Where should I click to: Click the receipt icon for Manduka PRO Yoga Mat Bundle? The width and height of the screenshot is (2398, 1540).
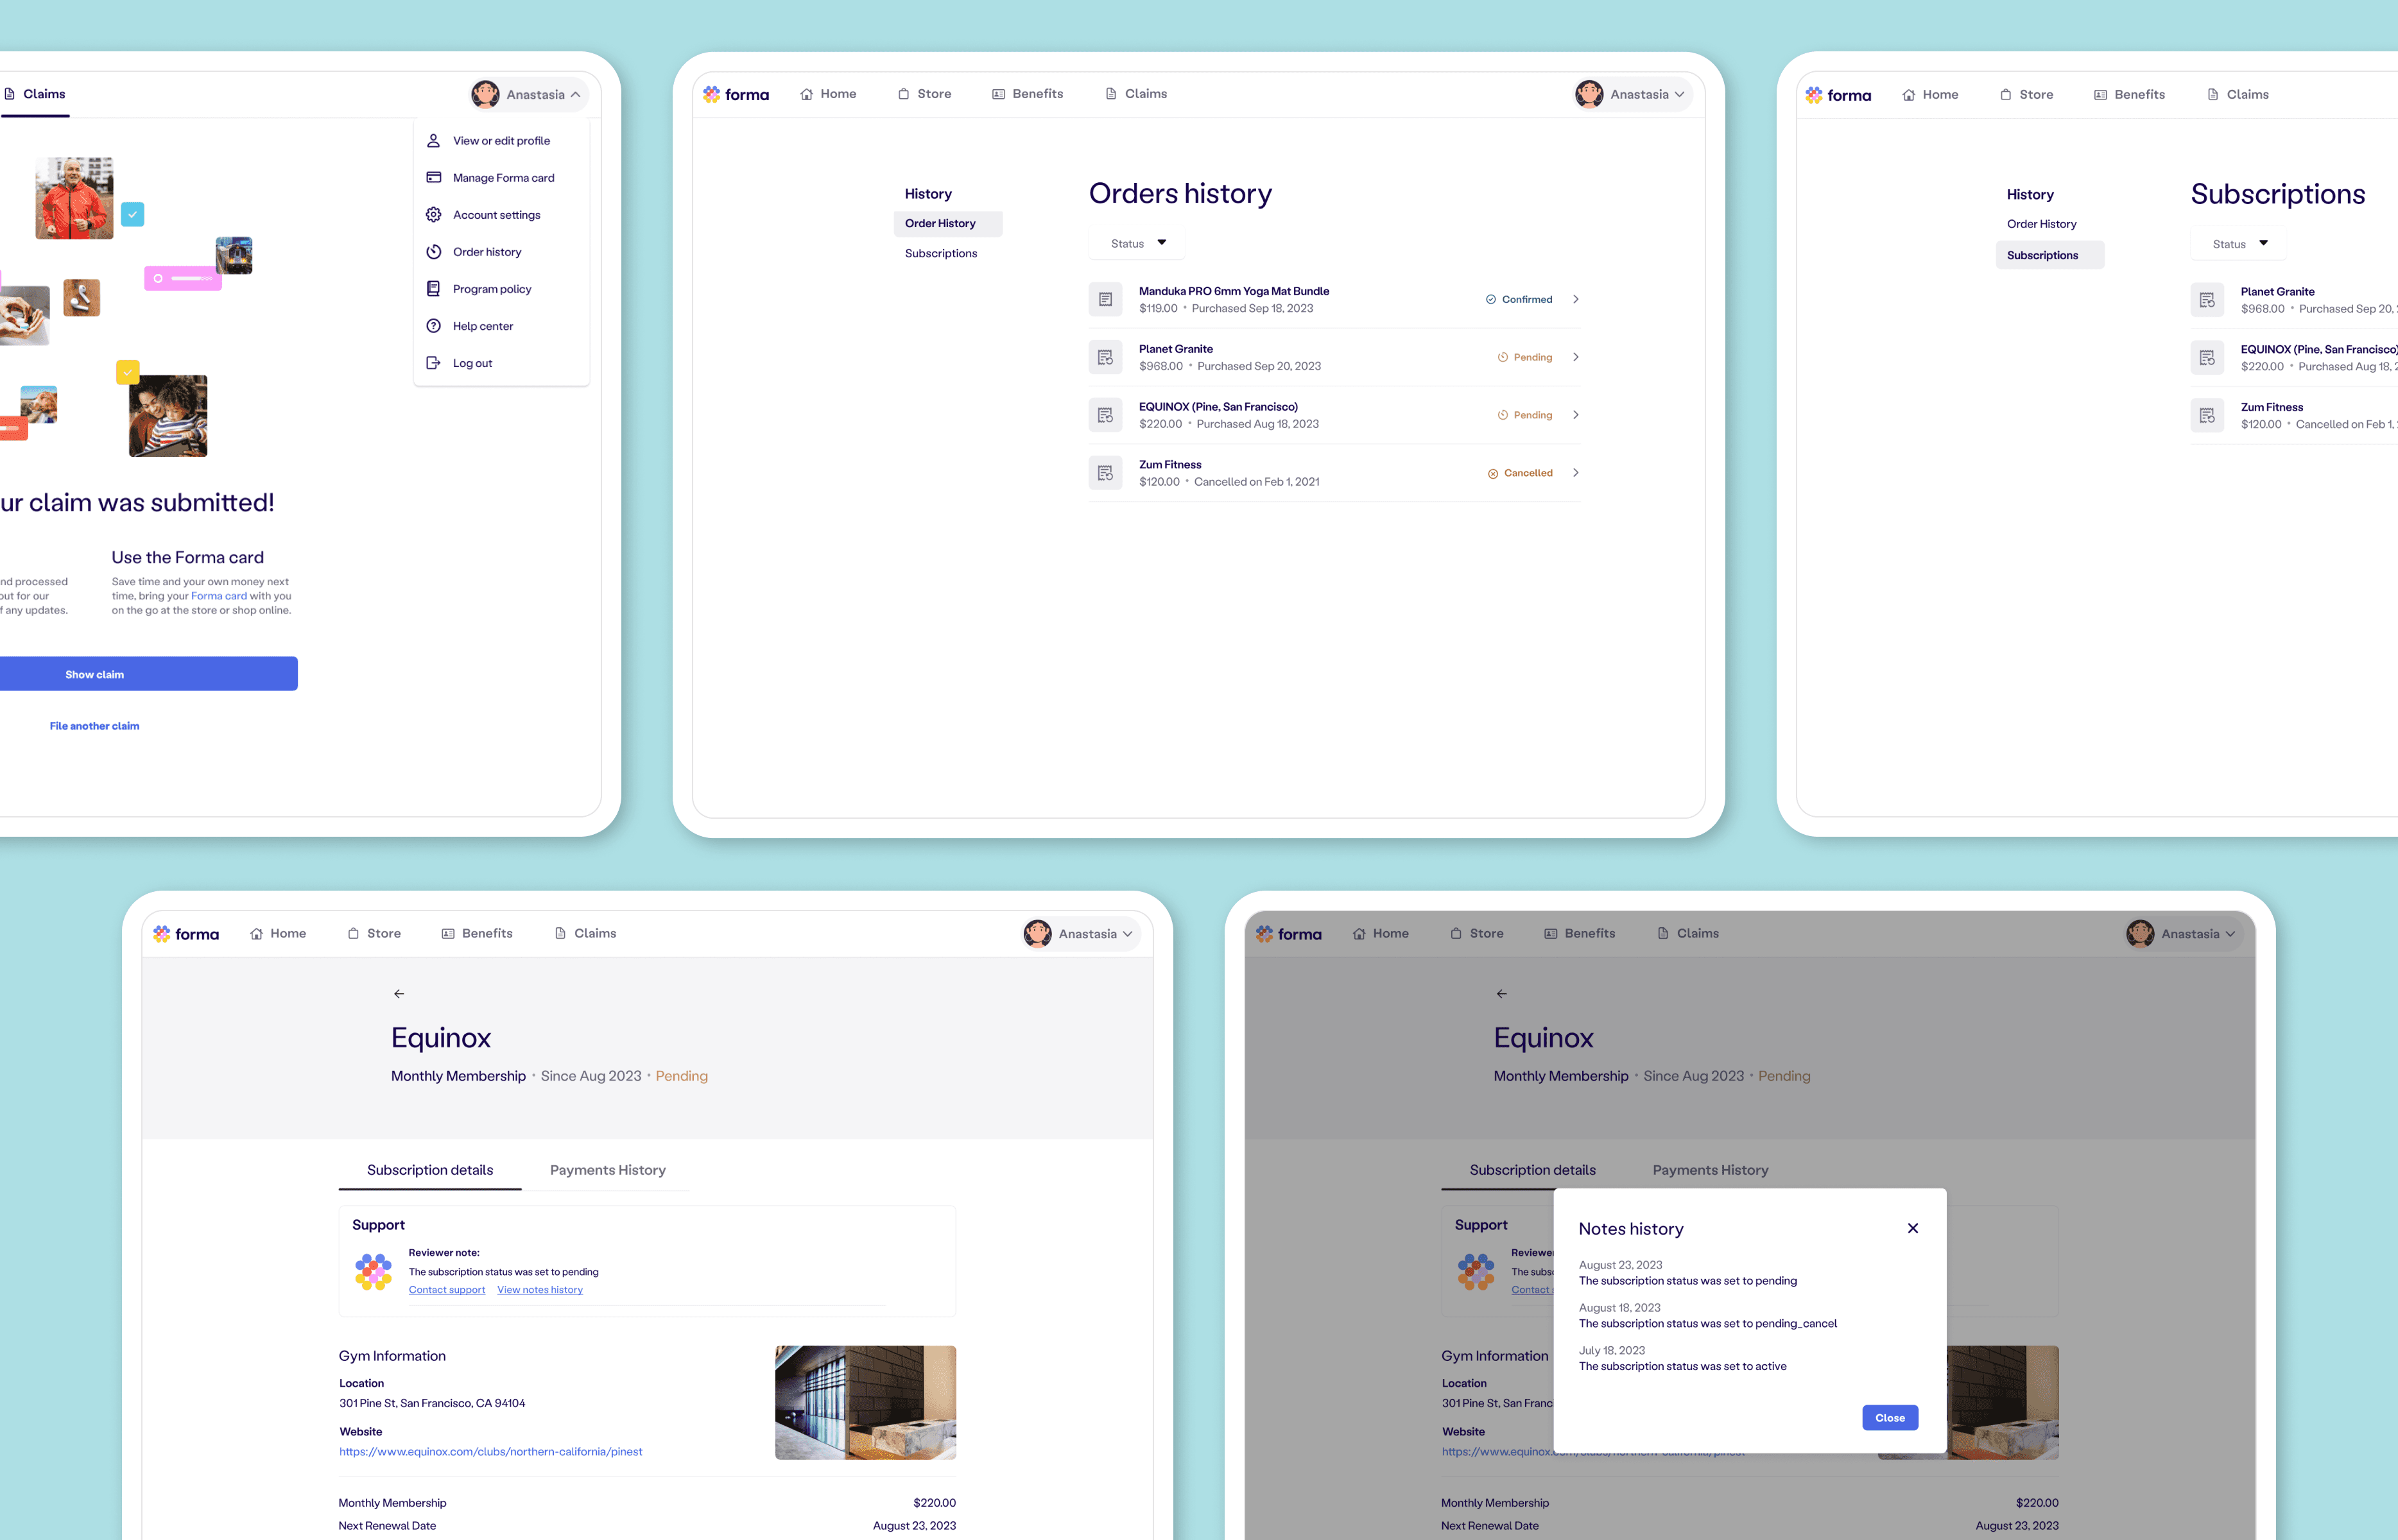click(x=1105, y=300)
